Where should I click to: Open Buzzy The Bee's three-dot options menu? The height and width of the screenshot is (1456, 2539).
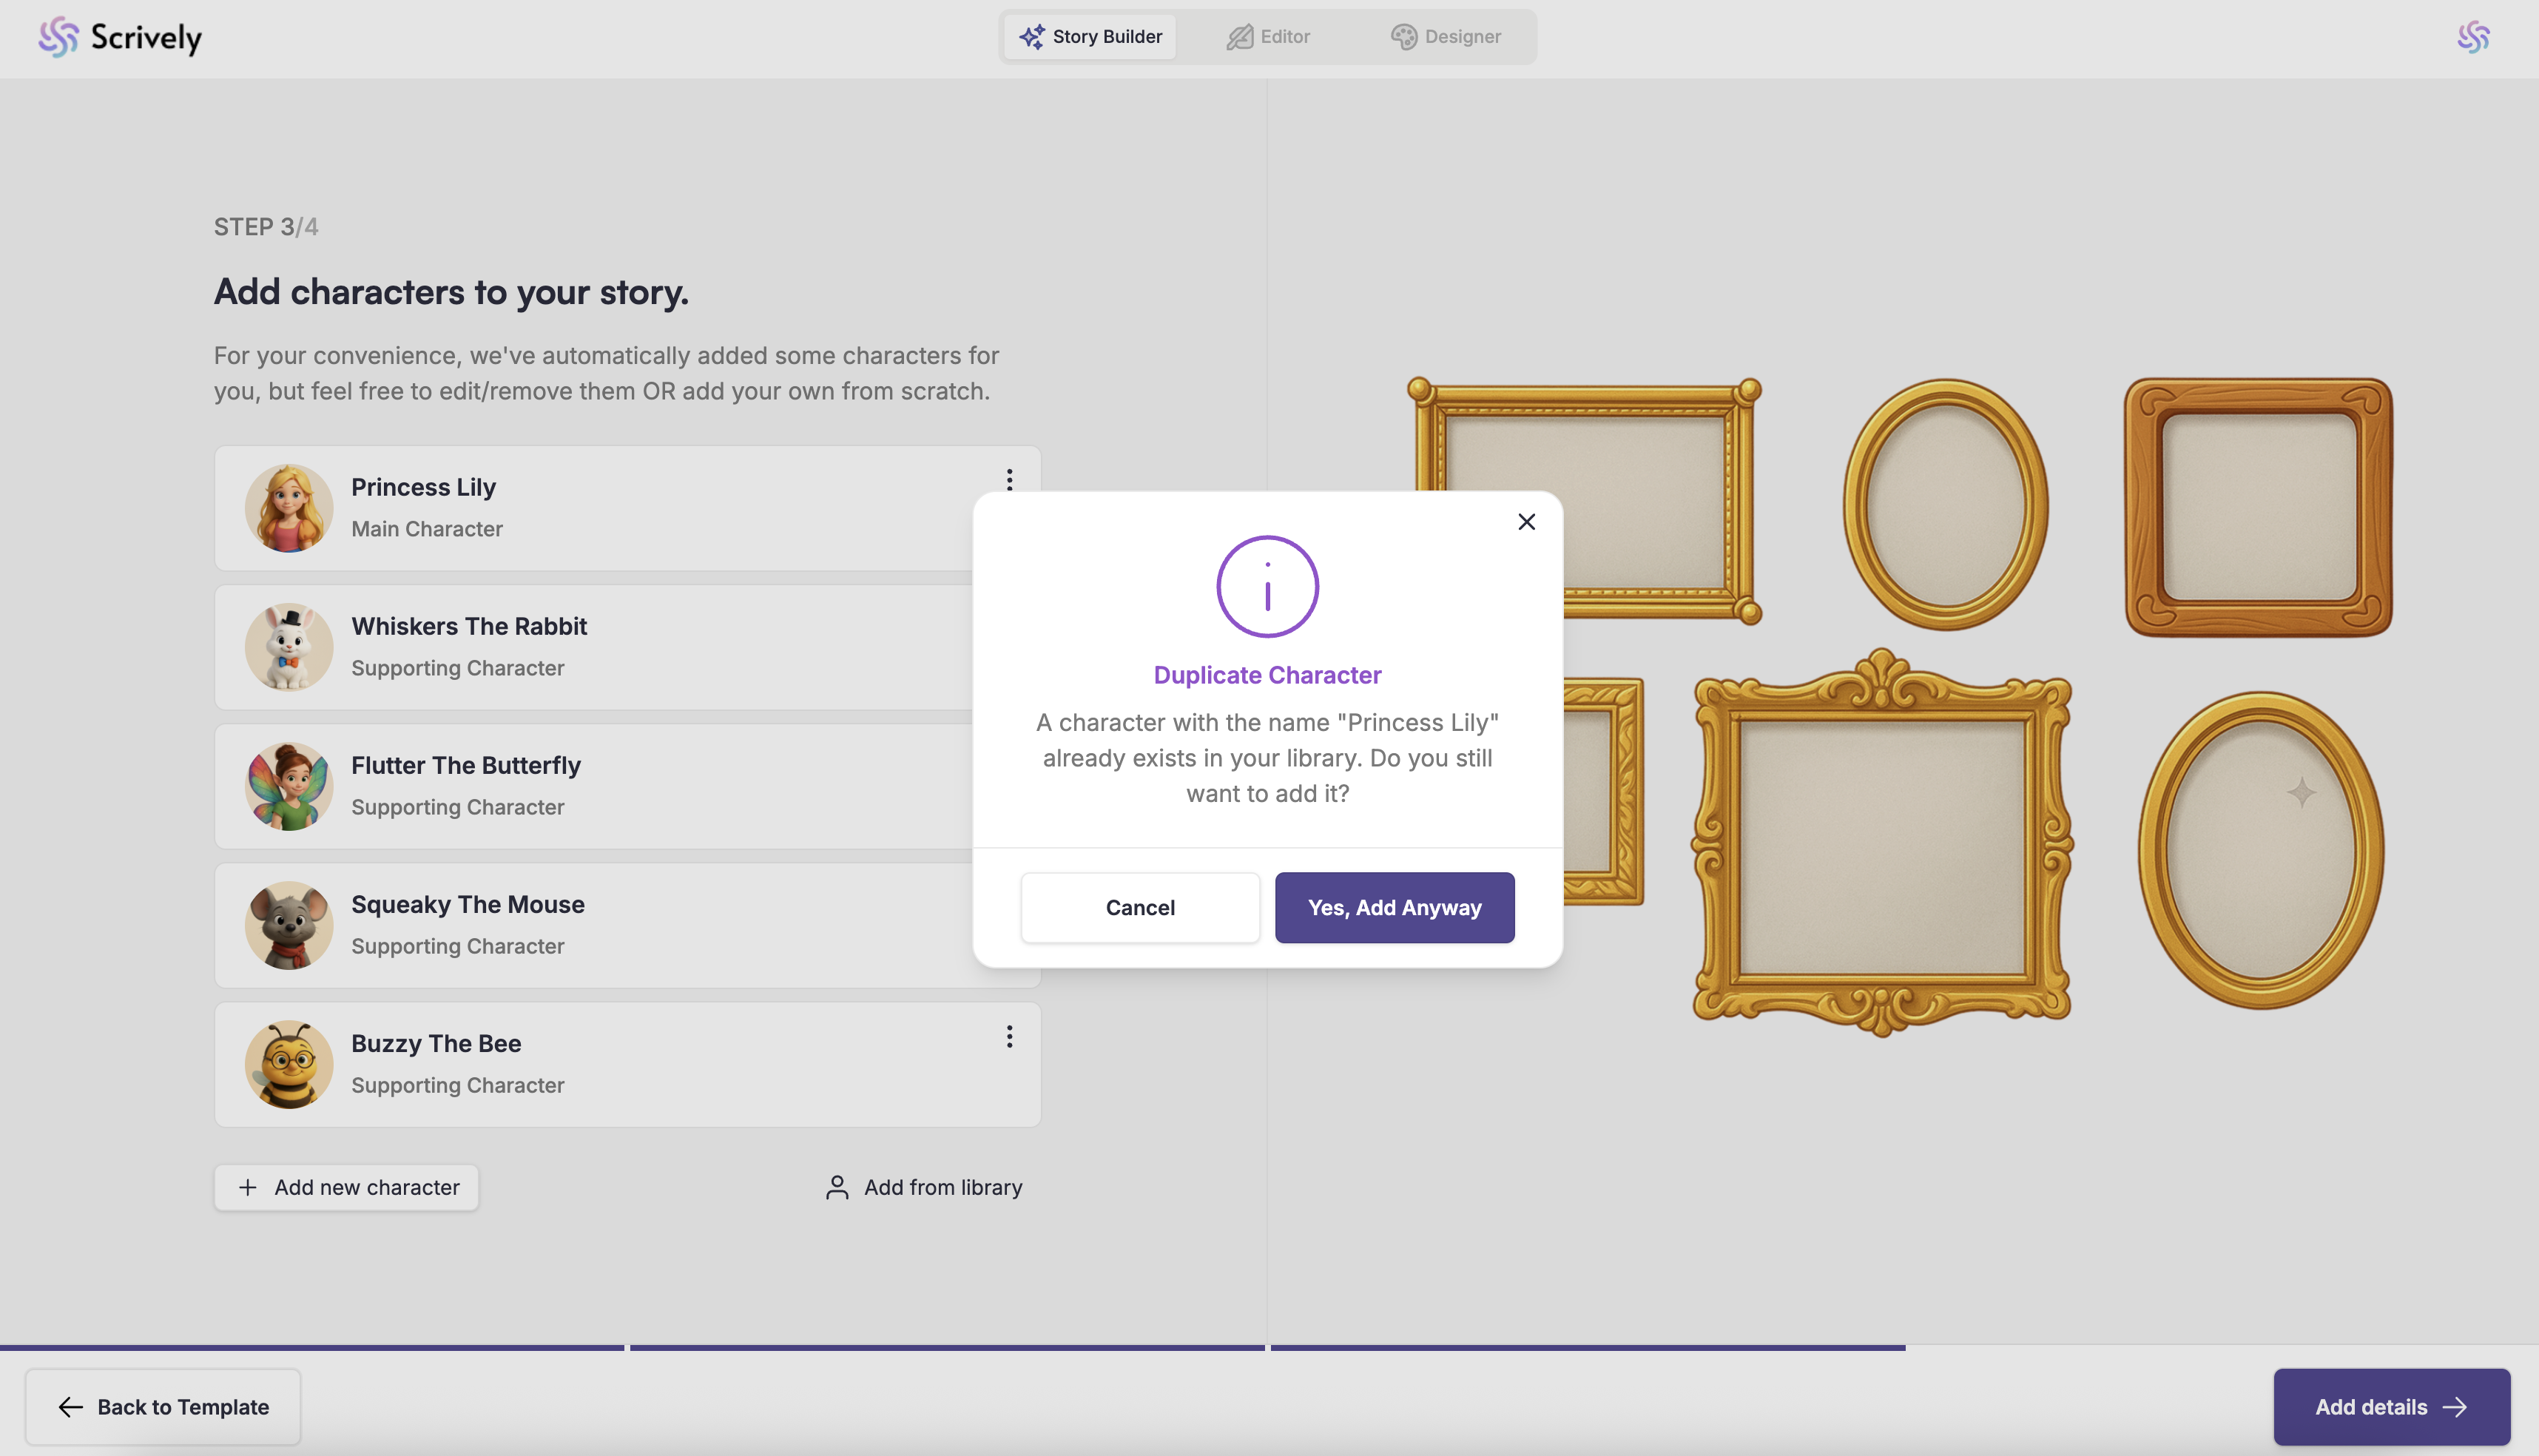[1009, 1037]
